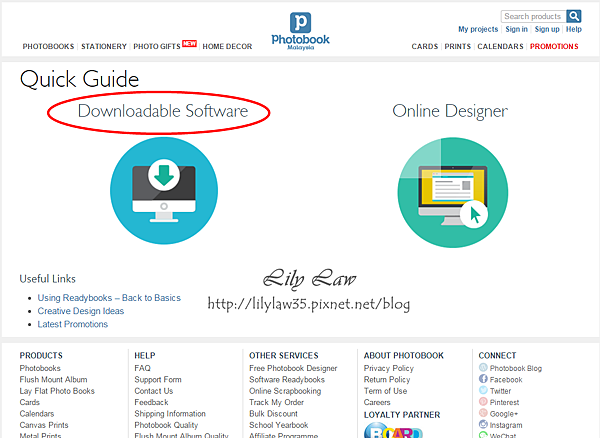Click Sign in link
This screenshot has width=600, height=438.
516,29
